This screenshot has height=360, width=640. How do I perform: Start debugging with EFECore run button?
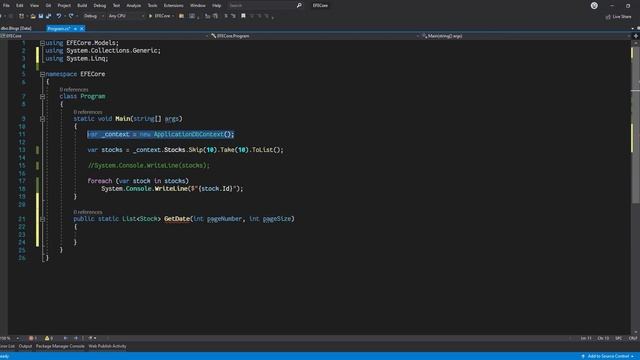tap(161, 16)
